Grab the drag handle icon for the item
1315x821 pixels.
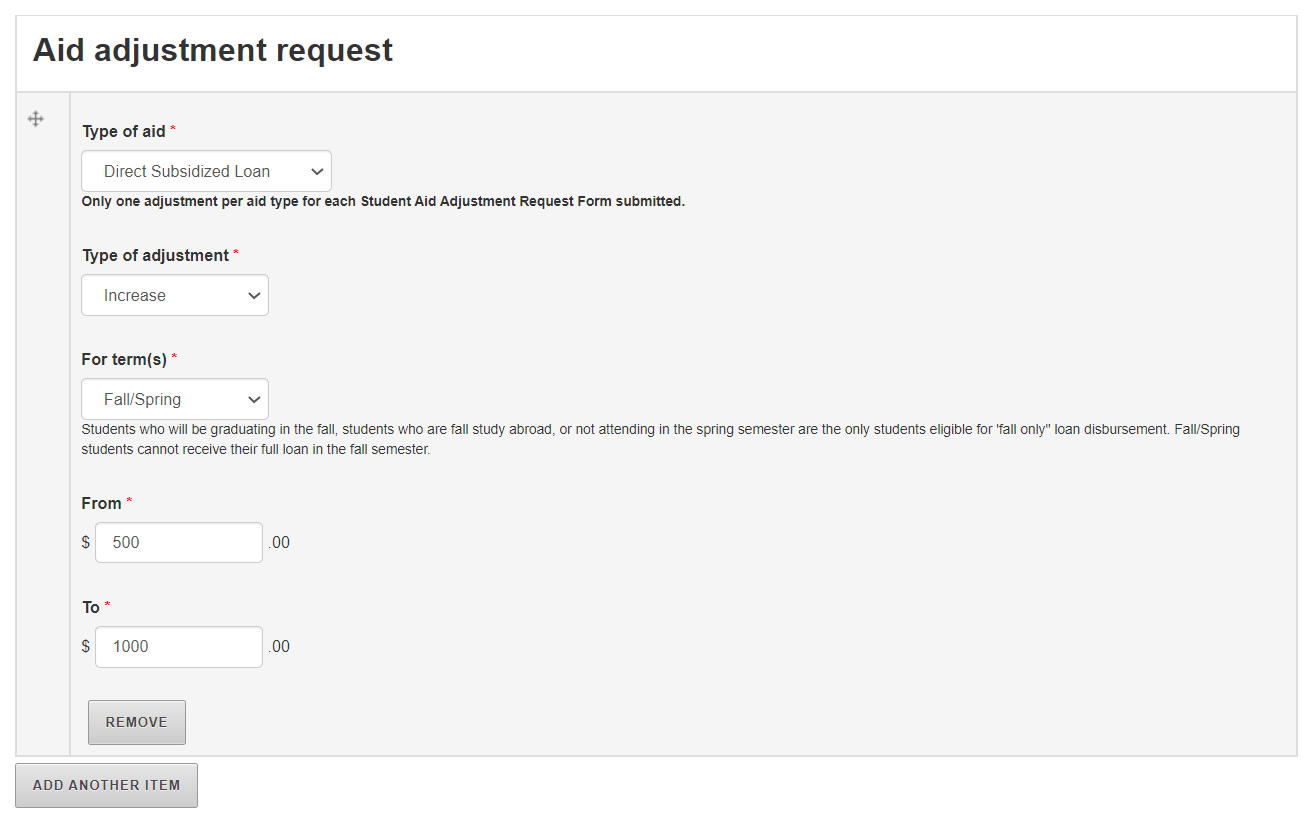pyautogui.click(x=35, y=119)
